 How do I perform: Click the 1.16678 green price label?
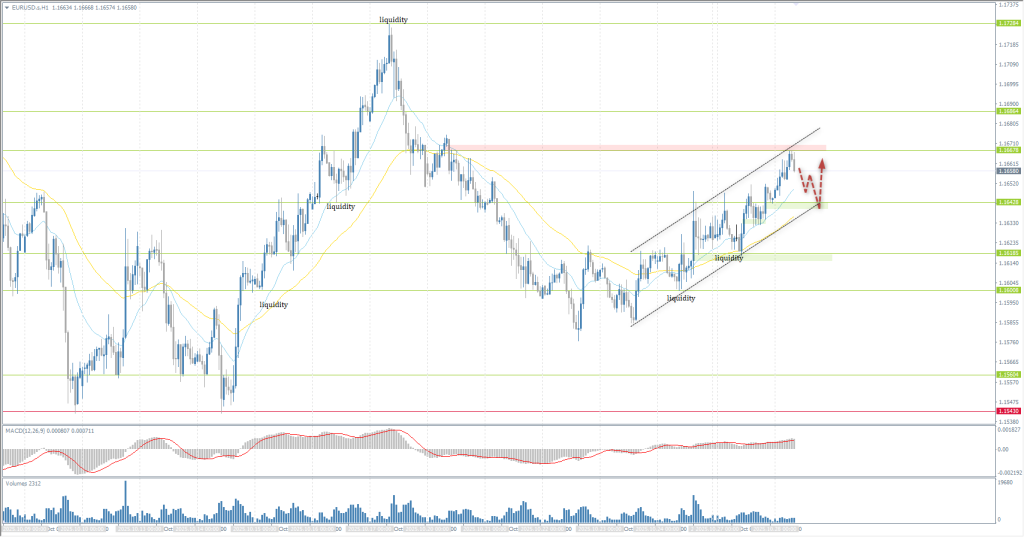click(x=1008, y=151)
